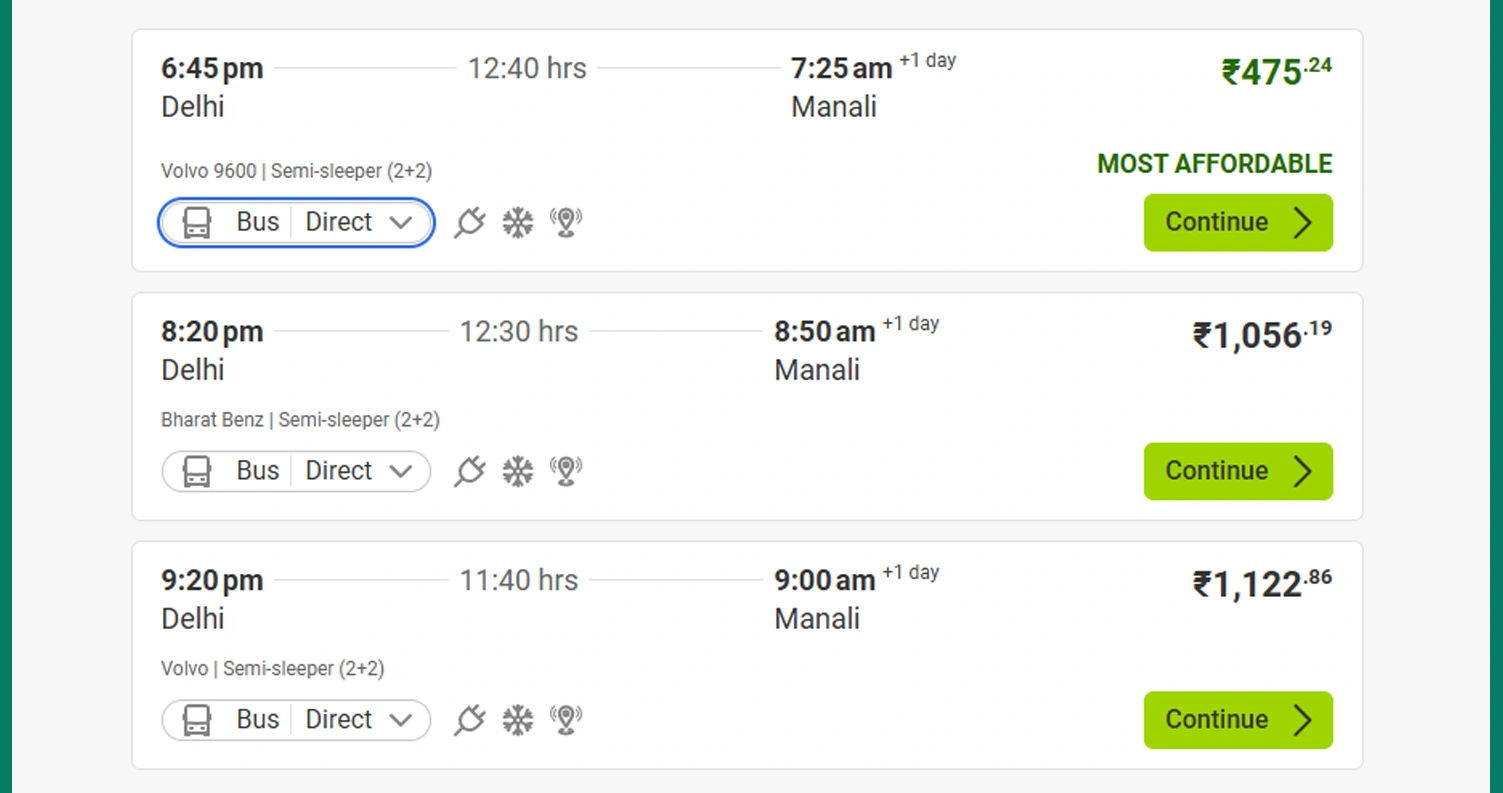Viewport: 1503px width, 793px height.
Task: Click the air conditioning snowflake on Volvo 9600 bus
Action: [517, 222]
